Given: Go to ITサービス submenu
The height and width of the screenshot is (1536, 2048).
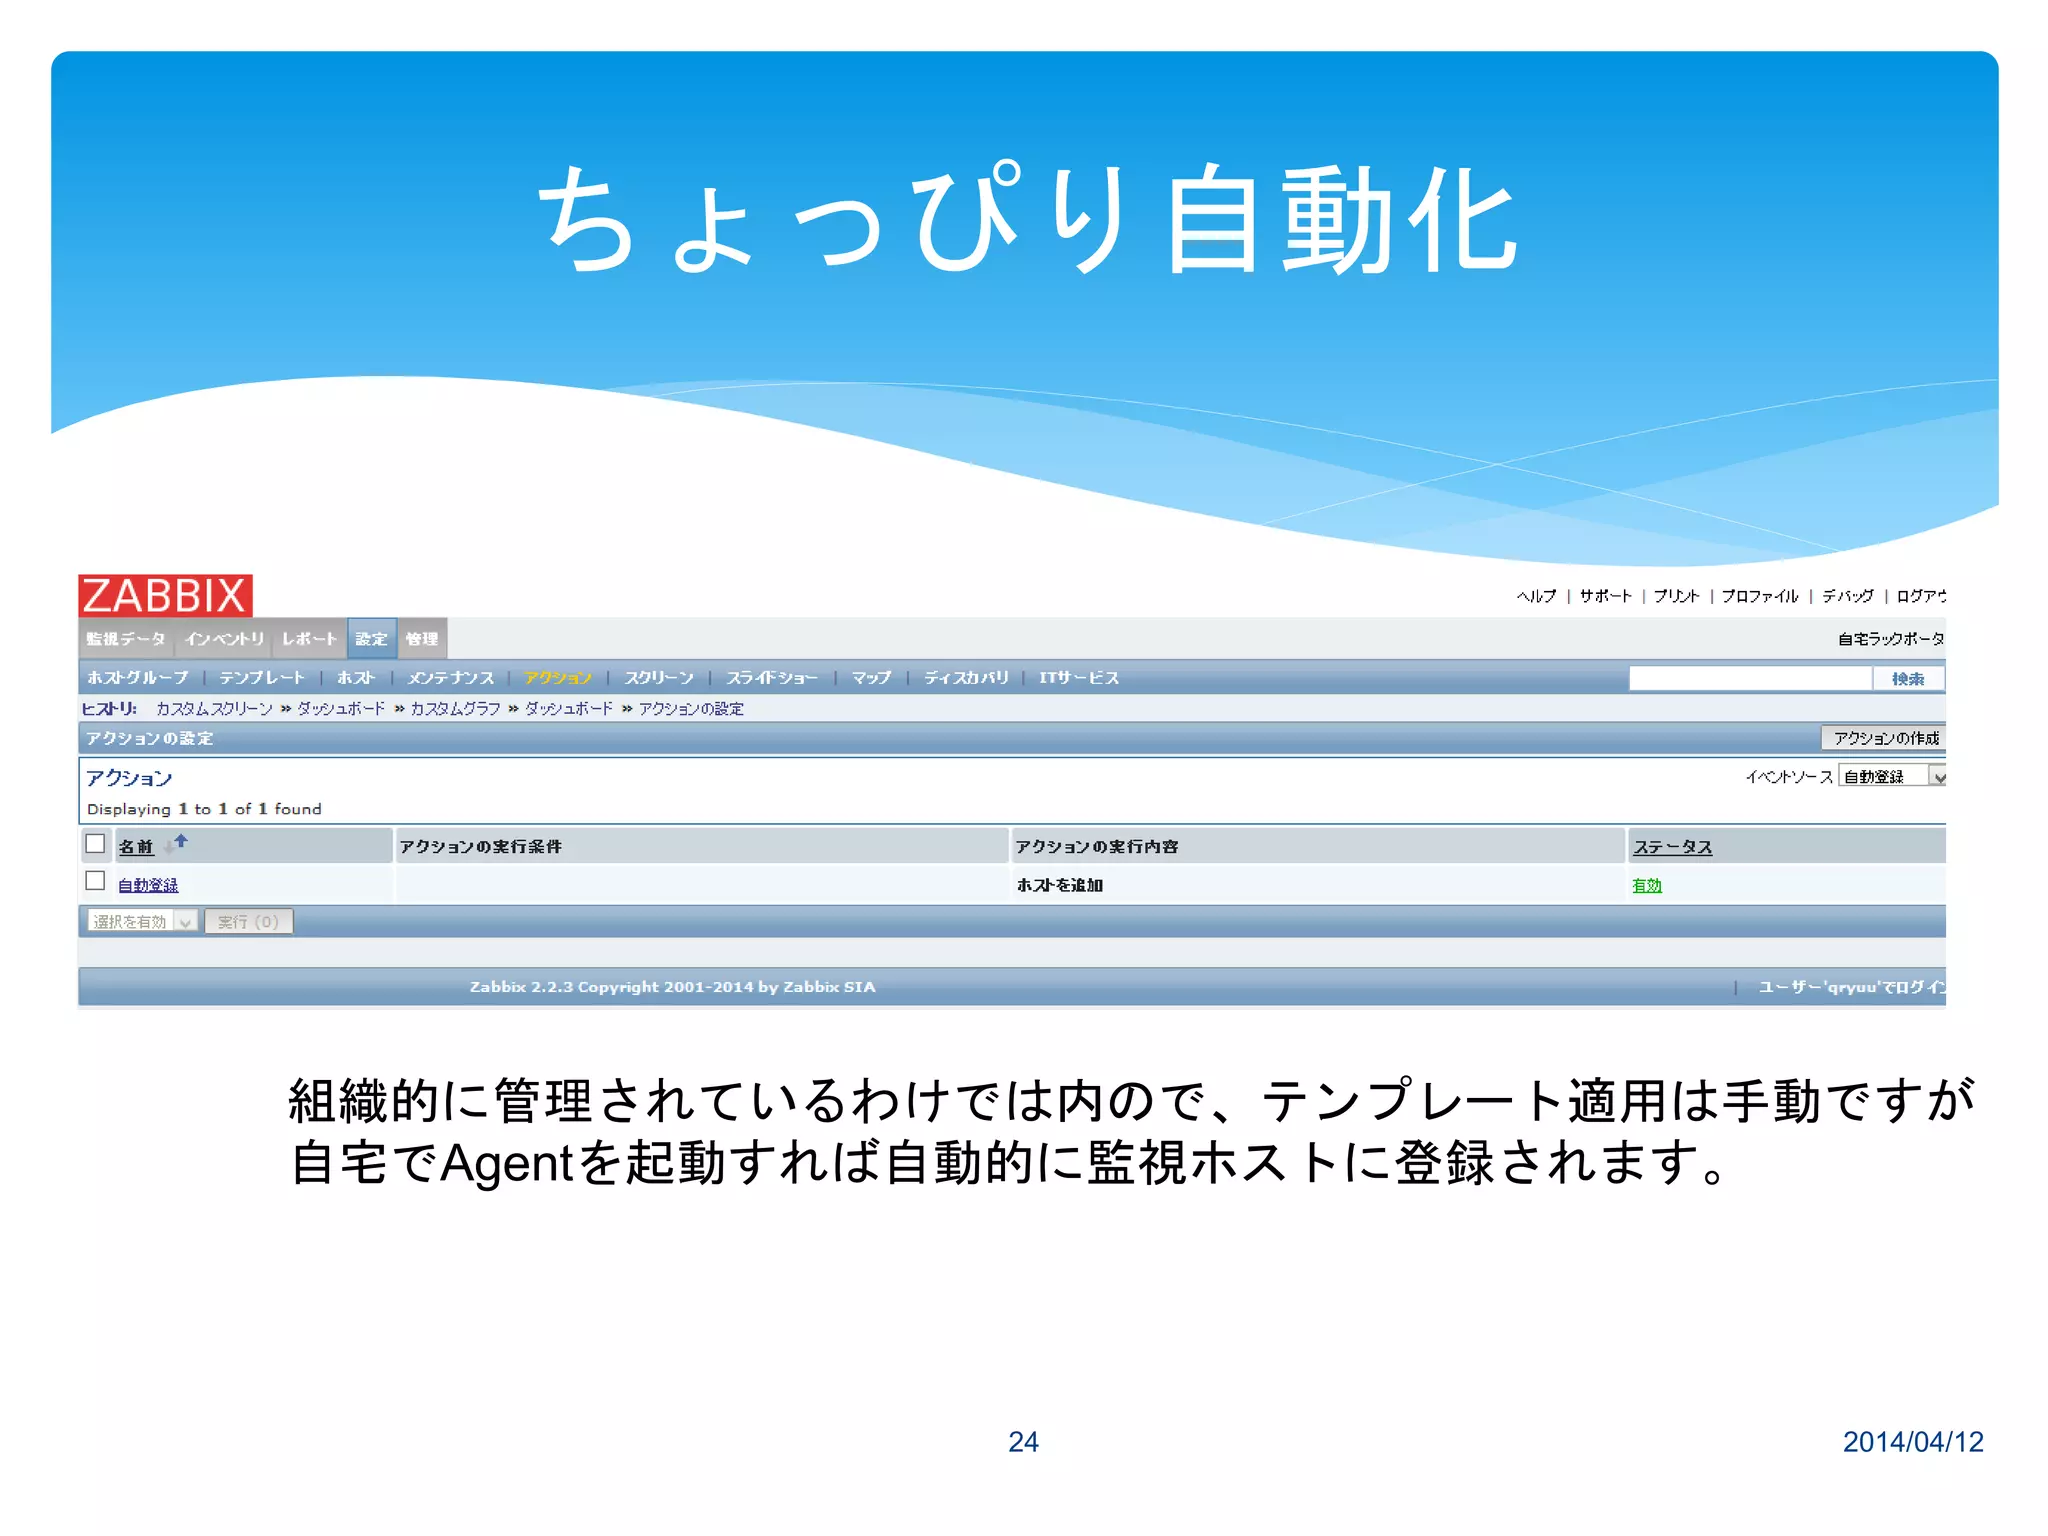Looking at the screenshot, I should click(1078, 677).
